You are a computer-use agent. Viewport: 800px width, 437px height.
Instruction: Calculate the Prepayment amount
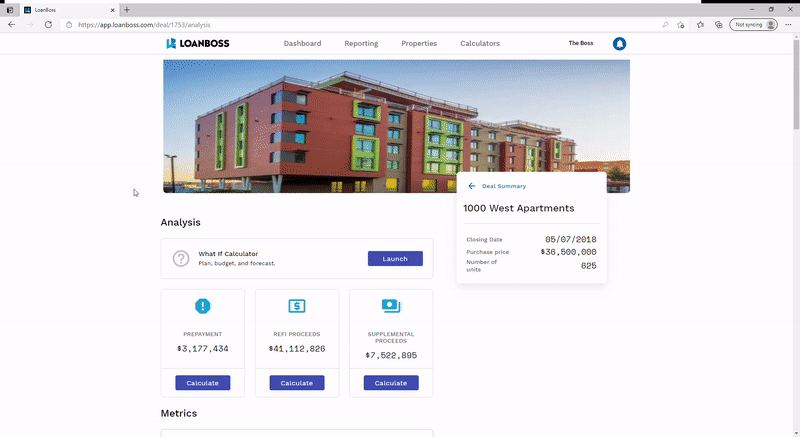tap(203, 383)
